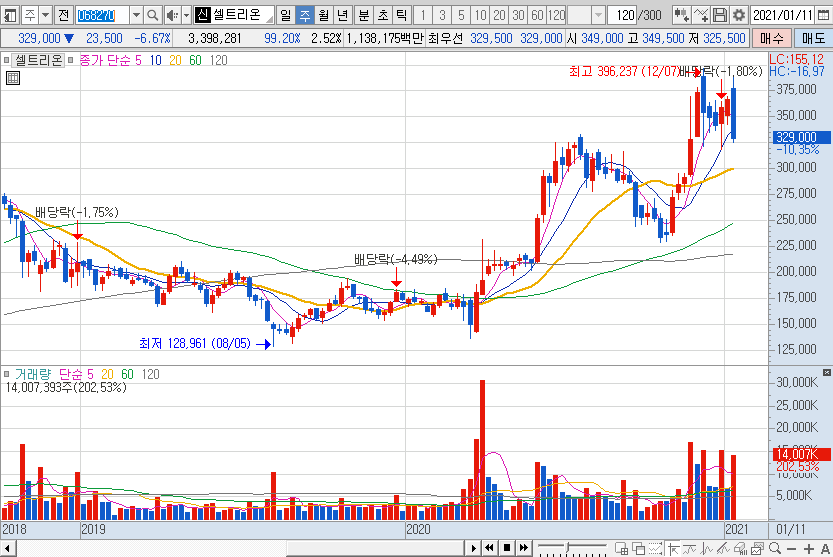
Task: Choose interval 5 button
Action: point(461,15)
